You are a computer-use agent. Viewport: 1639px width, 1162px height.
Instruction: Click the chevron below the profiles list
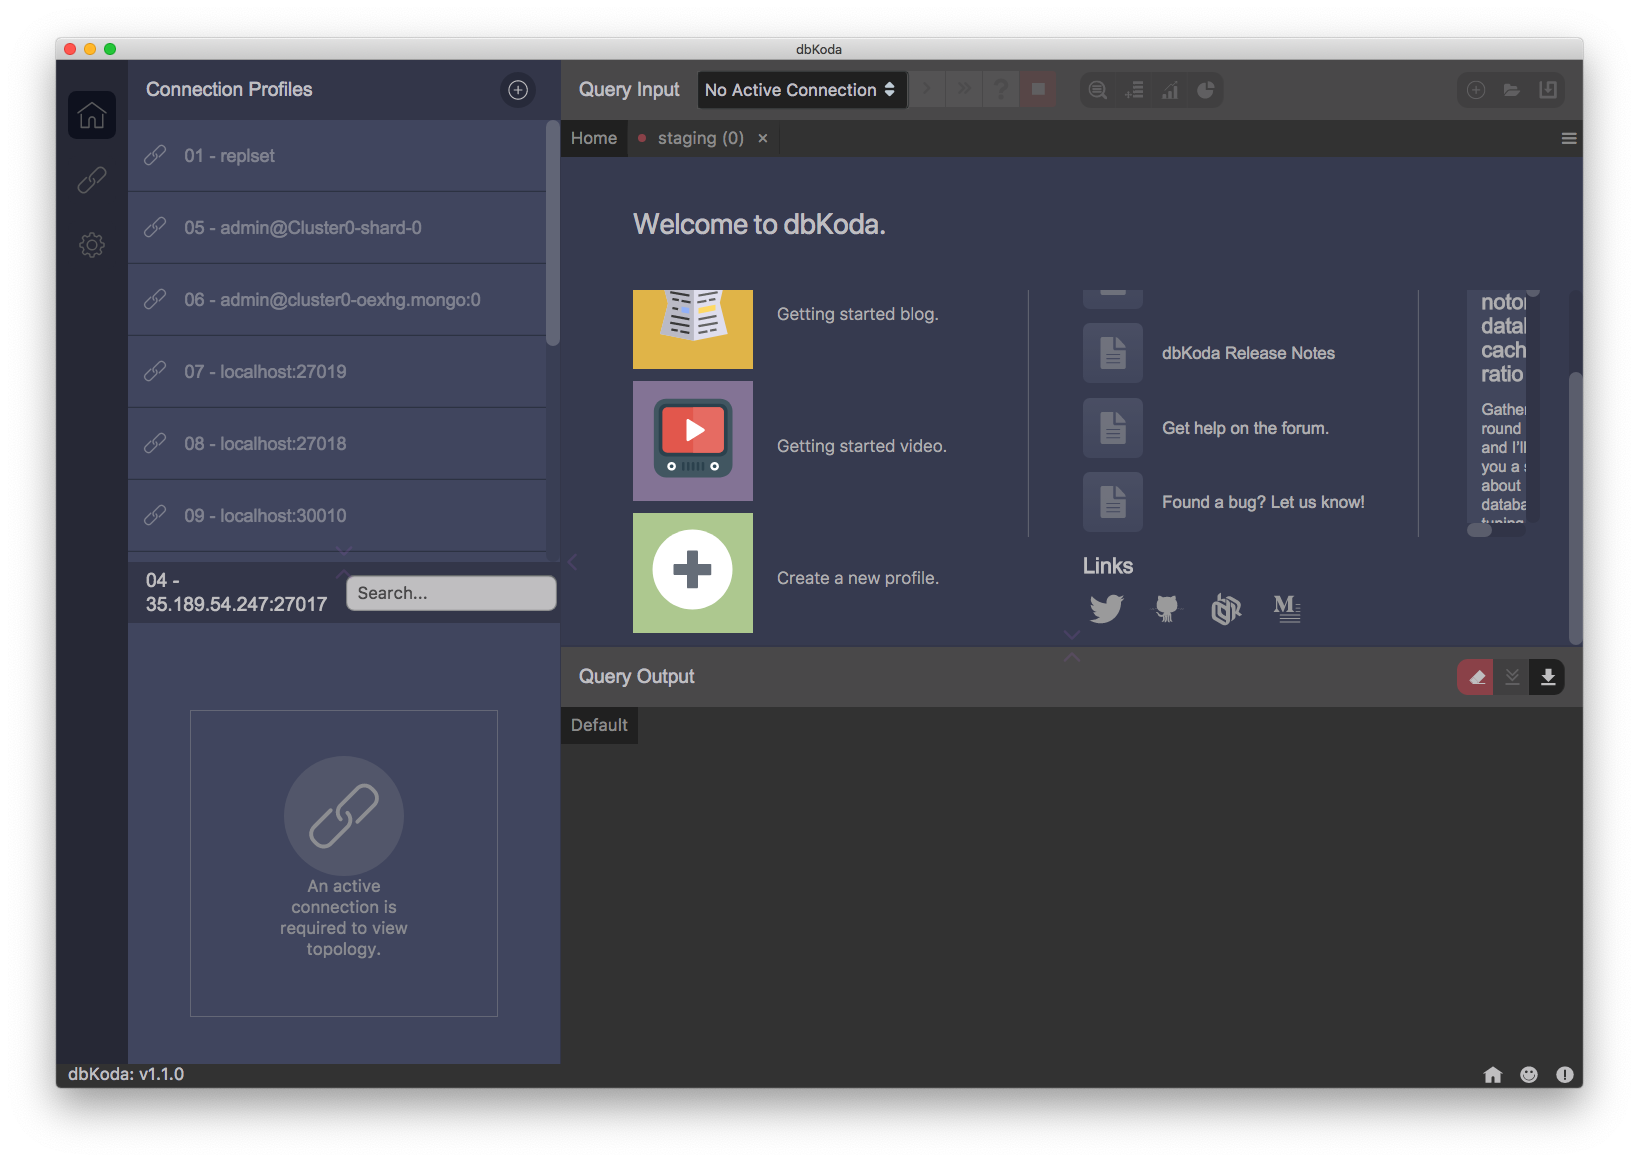(x=344, y=551)
